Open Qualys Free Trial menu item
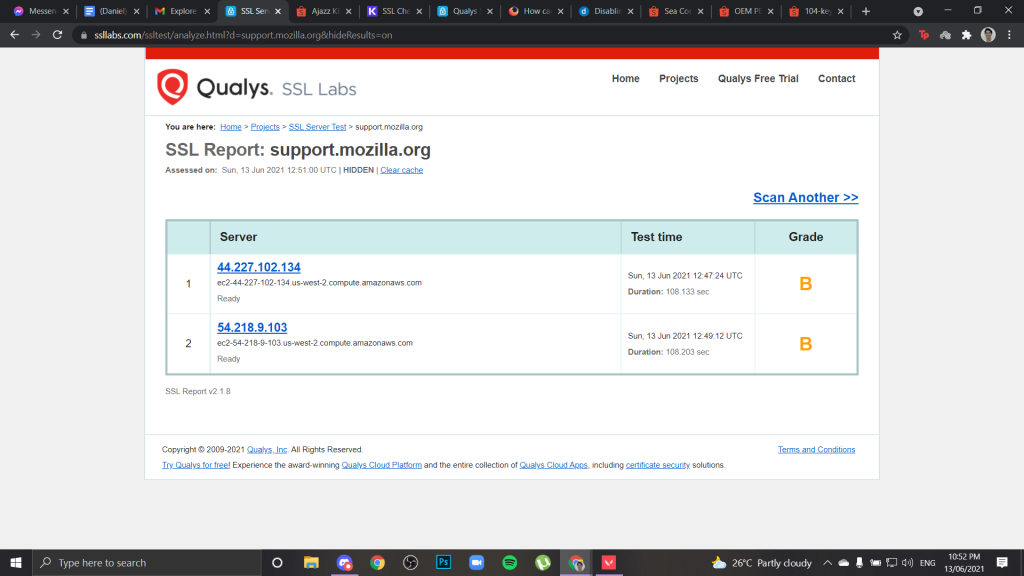The image size is (1024, 576). pos(758,78)
